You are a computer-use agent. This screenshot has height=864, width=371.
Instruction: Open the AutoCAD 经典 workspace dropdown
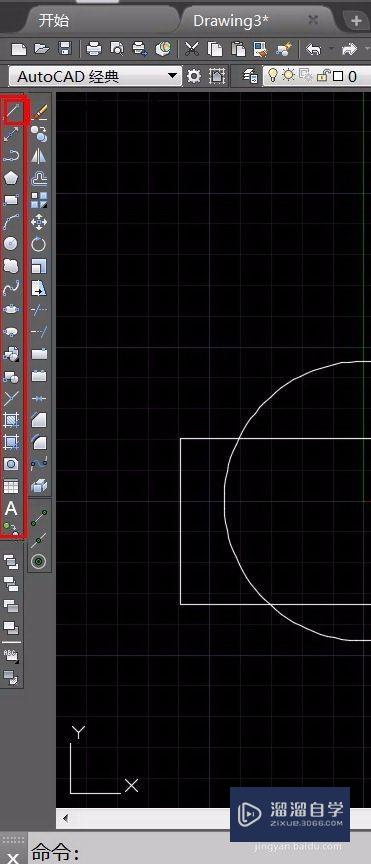tap(96, 76)
